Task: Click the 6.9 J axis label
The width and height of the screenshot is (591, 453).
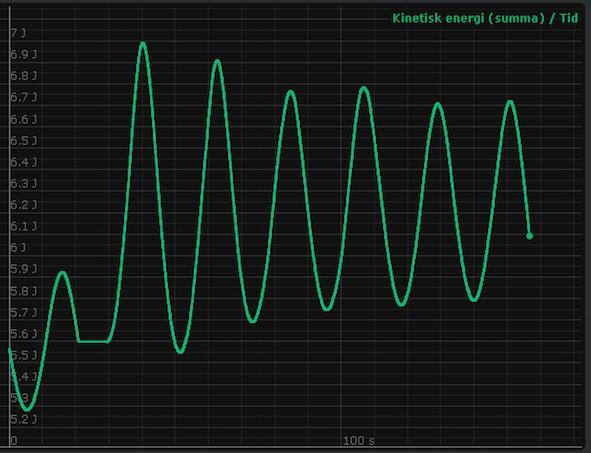Action: tap(24, 55)
